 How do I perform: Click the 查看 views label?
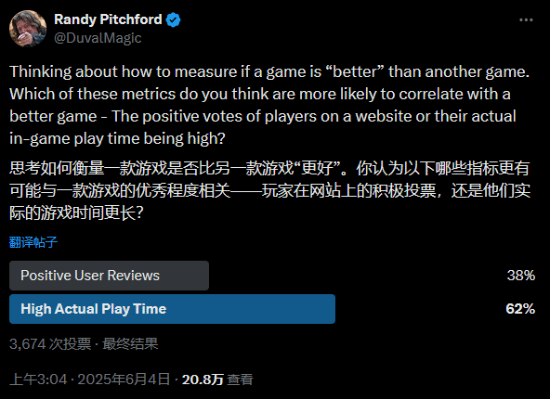click(x=240, y=379)
